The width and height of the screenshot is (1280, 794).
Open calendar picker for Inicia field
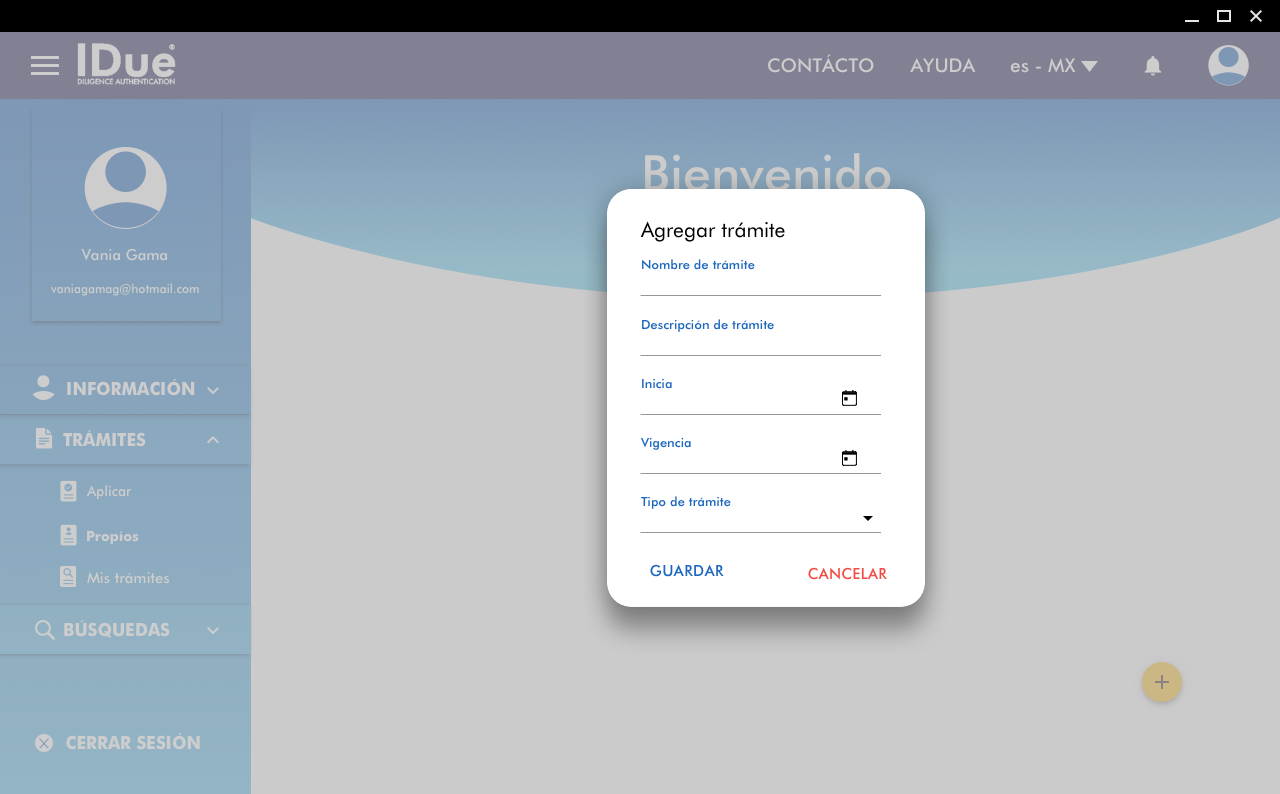pos(849,398)
